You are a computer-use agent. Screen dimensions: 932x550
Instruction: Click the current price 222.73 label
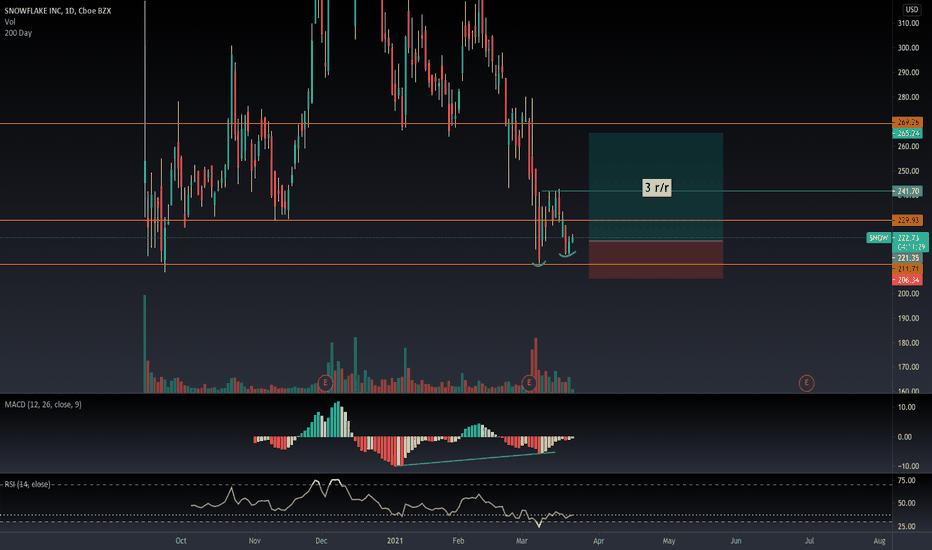pos(910,238)
